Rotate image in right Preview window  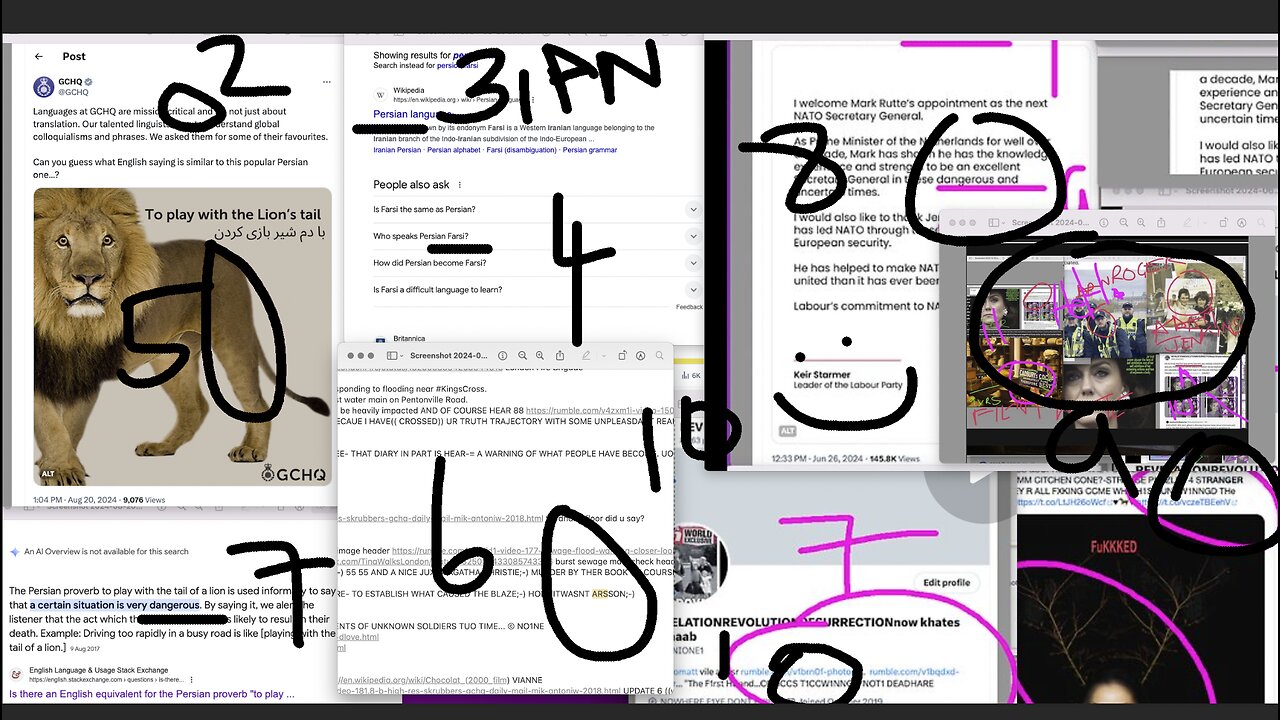point(1223,223)
